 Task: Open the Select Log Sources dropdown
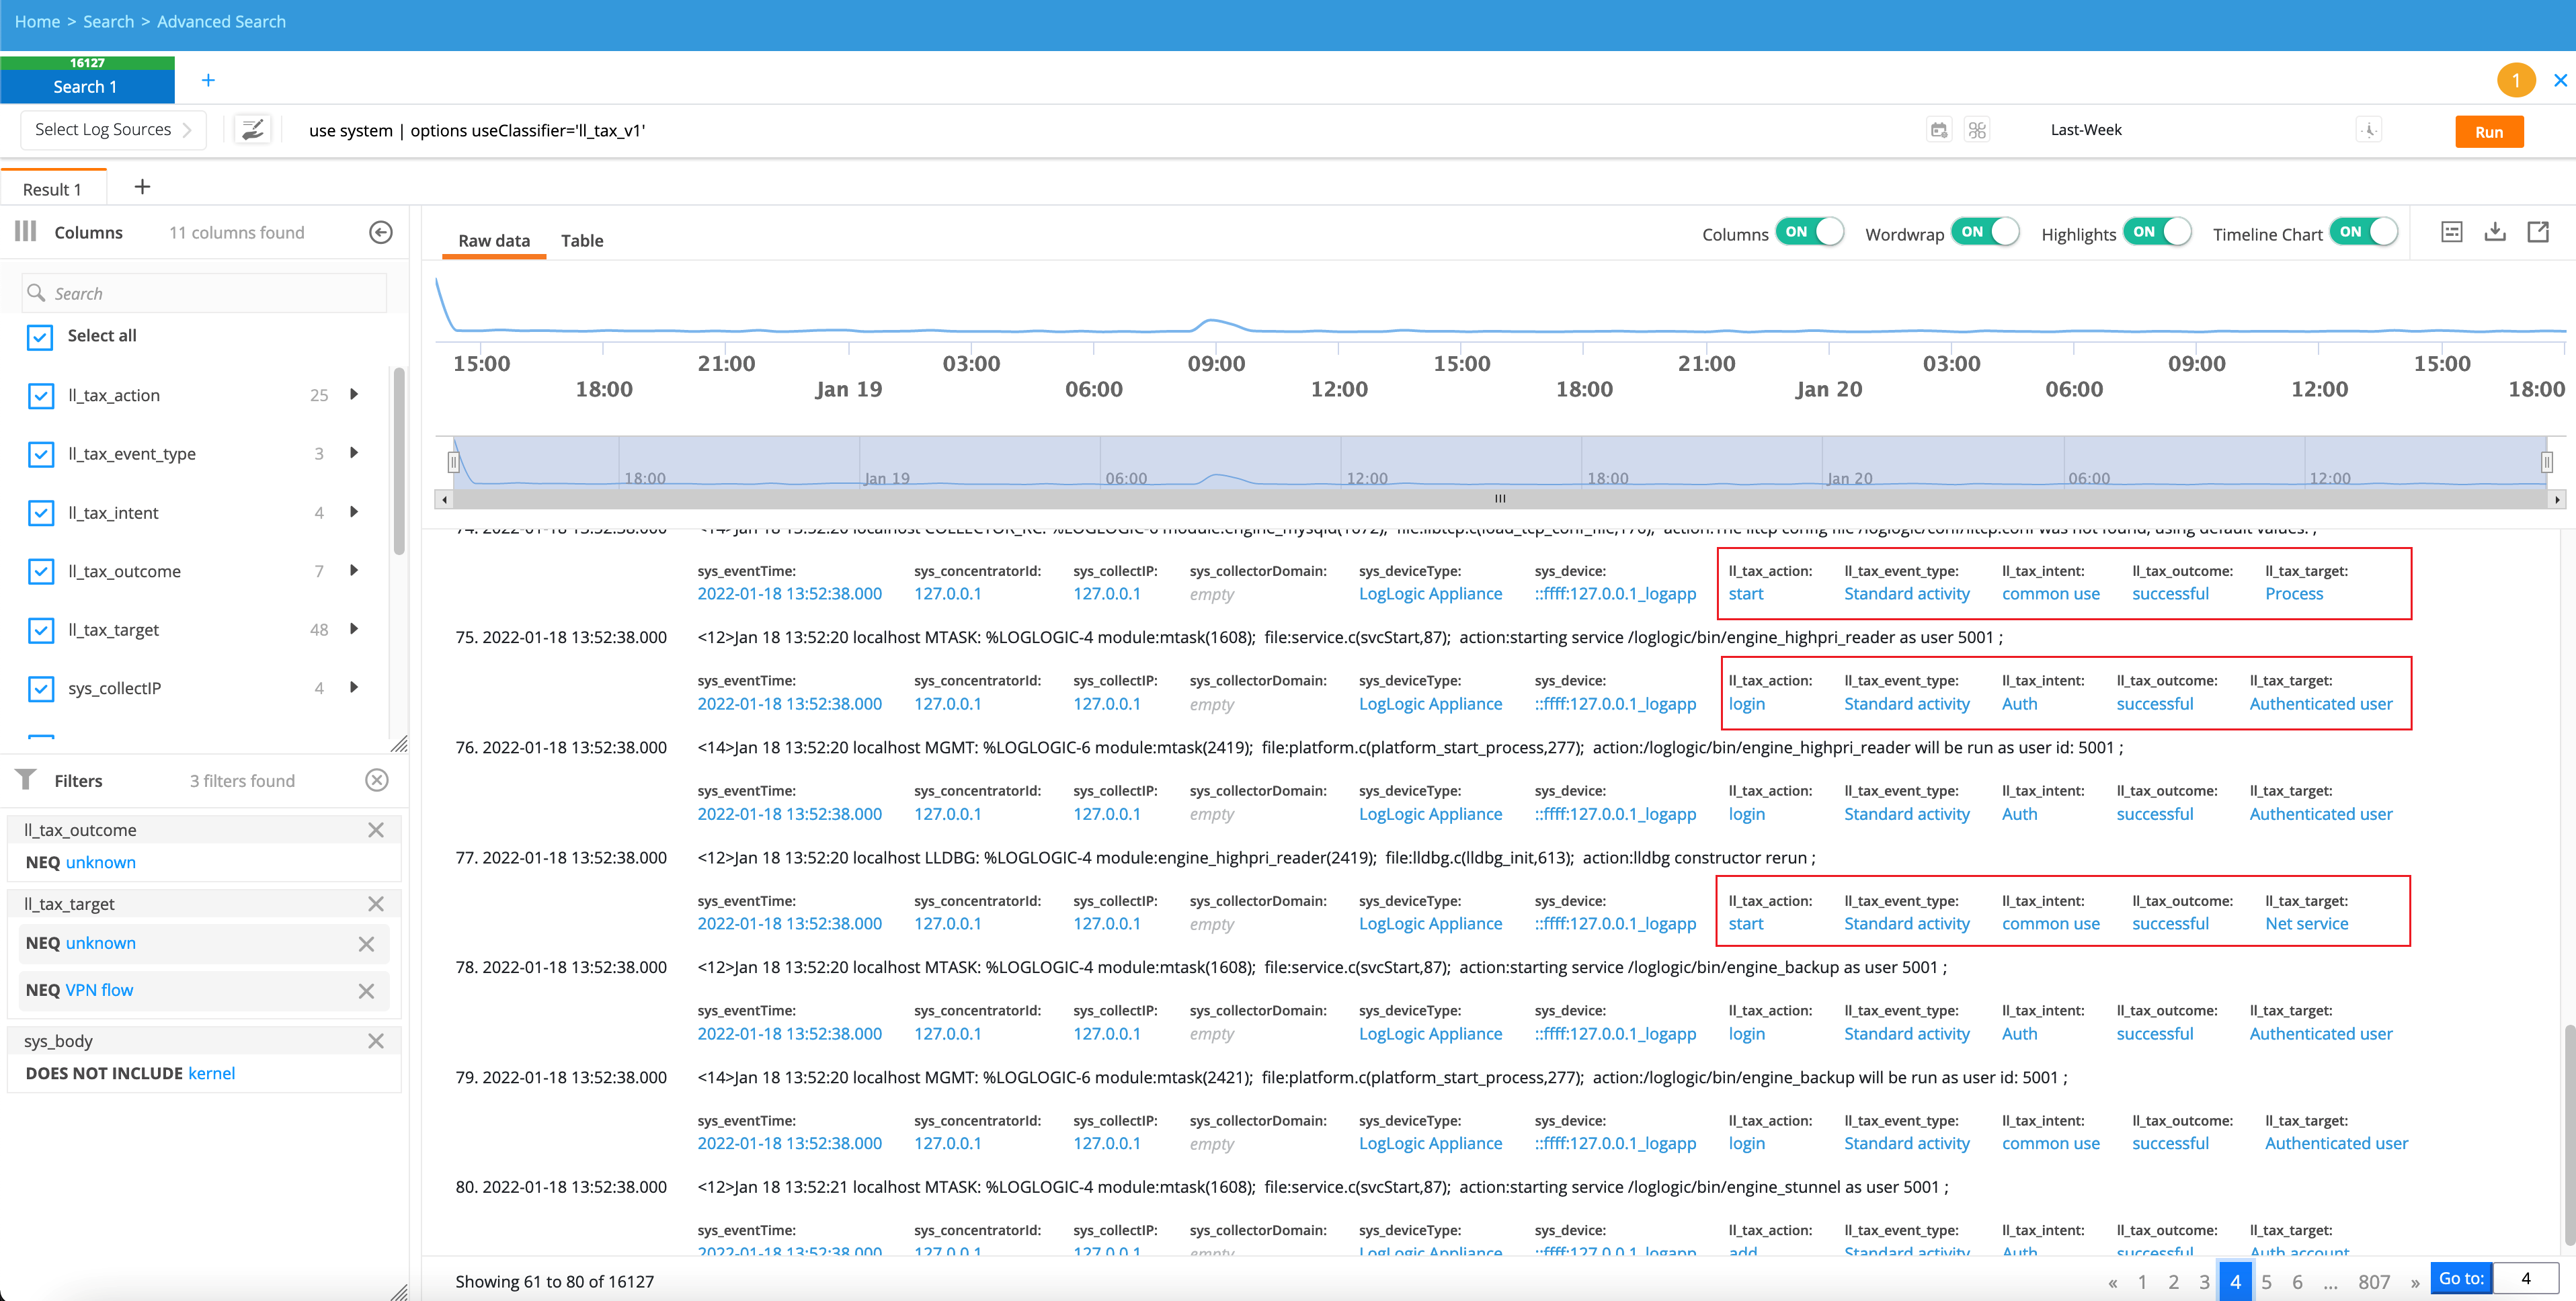coord(113,130)
